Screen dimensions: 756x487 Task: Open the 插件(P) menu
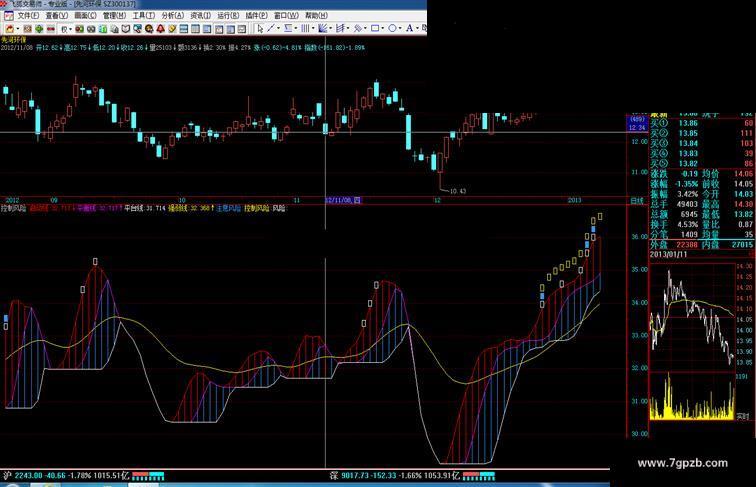(256, 15)
